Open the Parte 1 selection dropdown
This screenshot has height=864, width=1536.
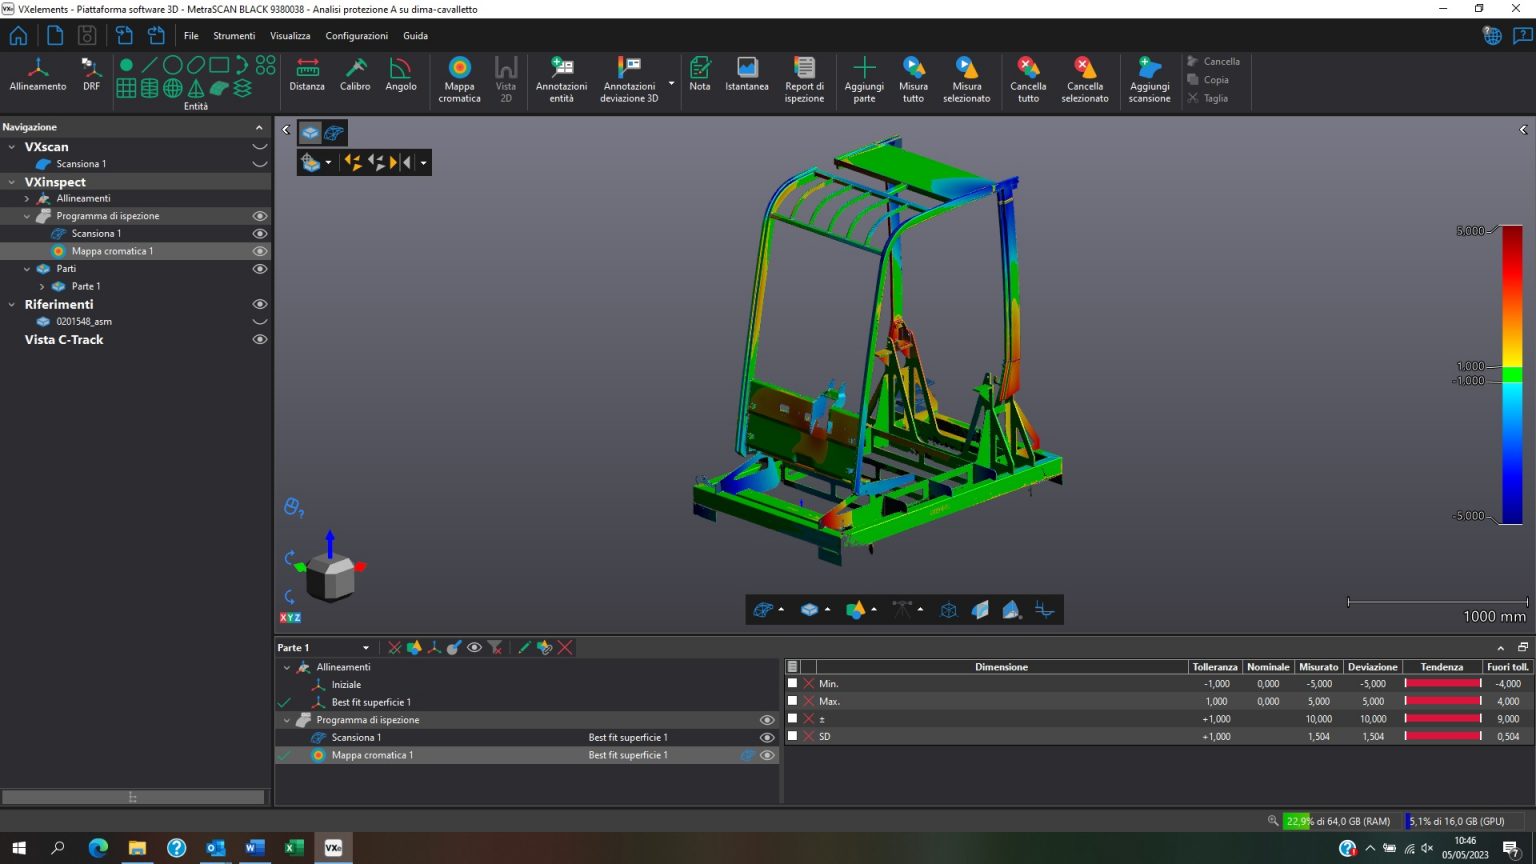(x=365, y=647)
